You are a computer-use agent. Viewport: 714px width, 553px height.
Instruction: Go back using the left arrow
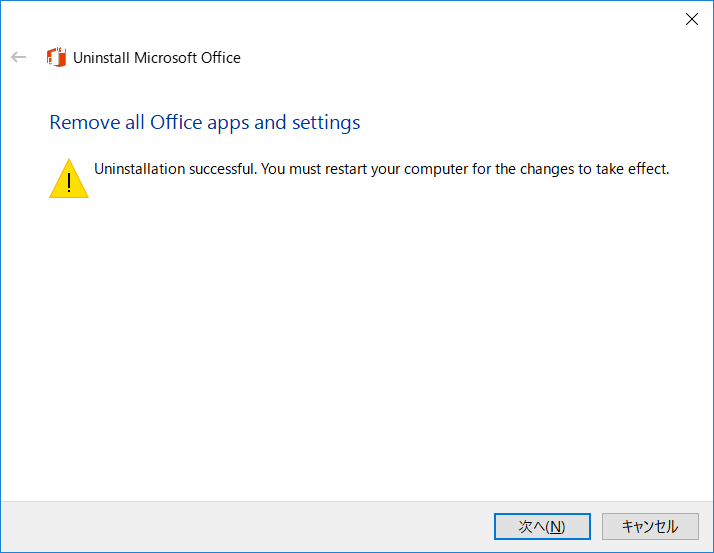click(x=19, y=57)
